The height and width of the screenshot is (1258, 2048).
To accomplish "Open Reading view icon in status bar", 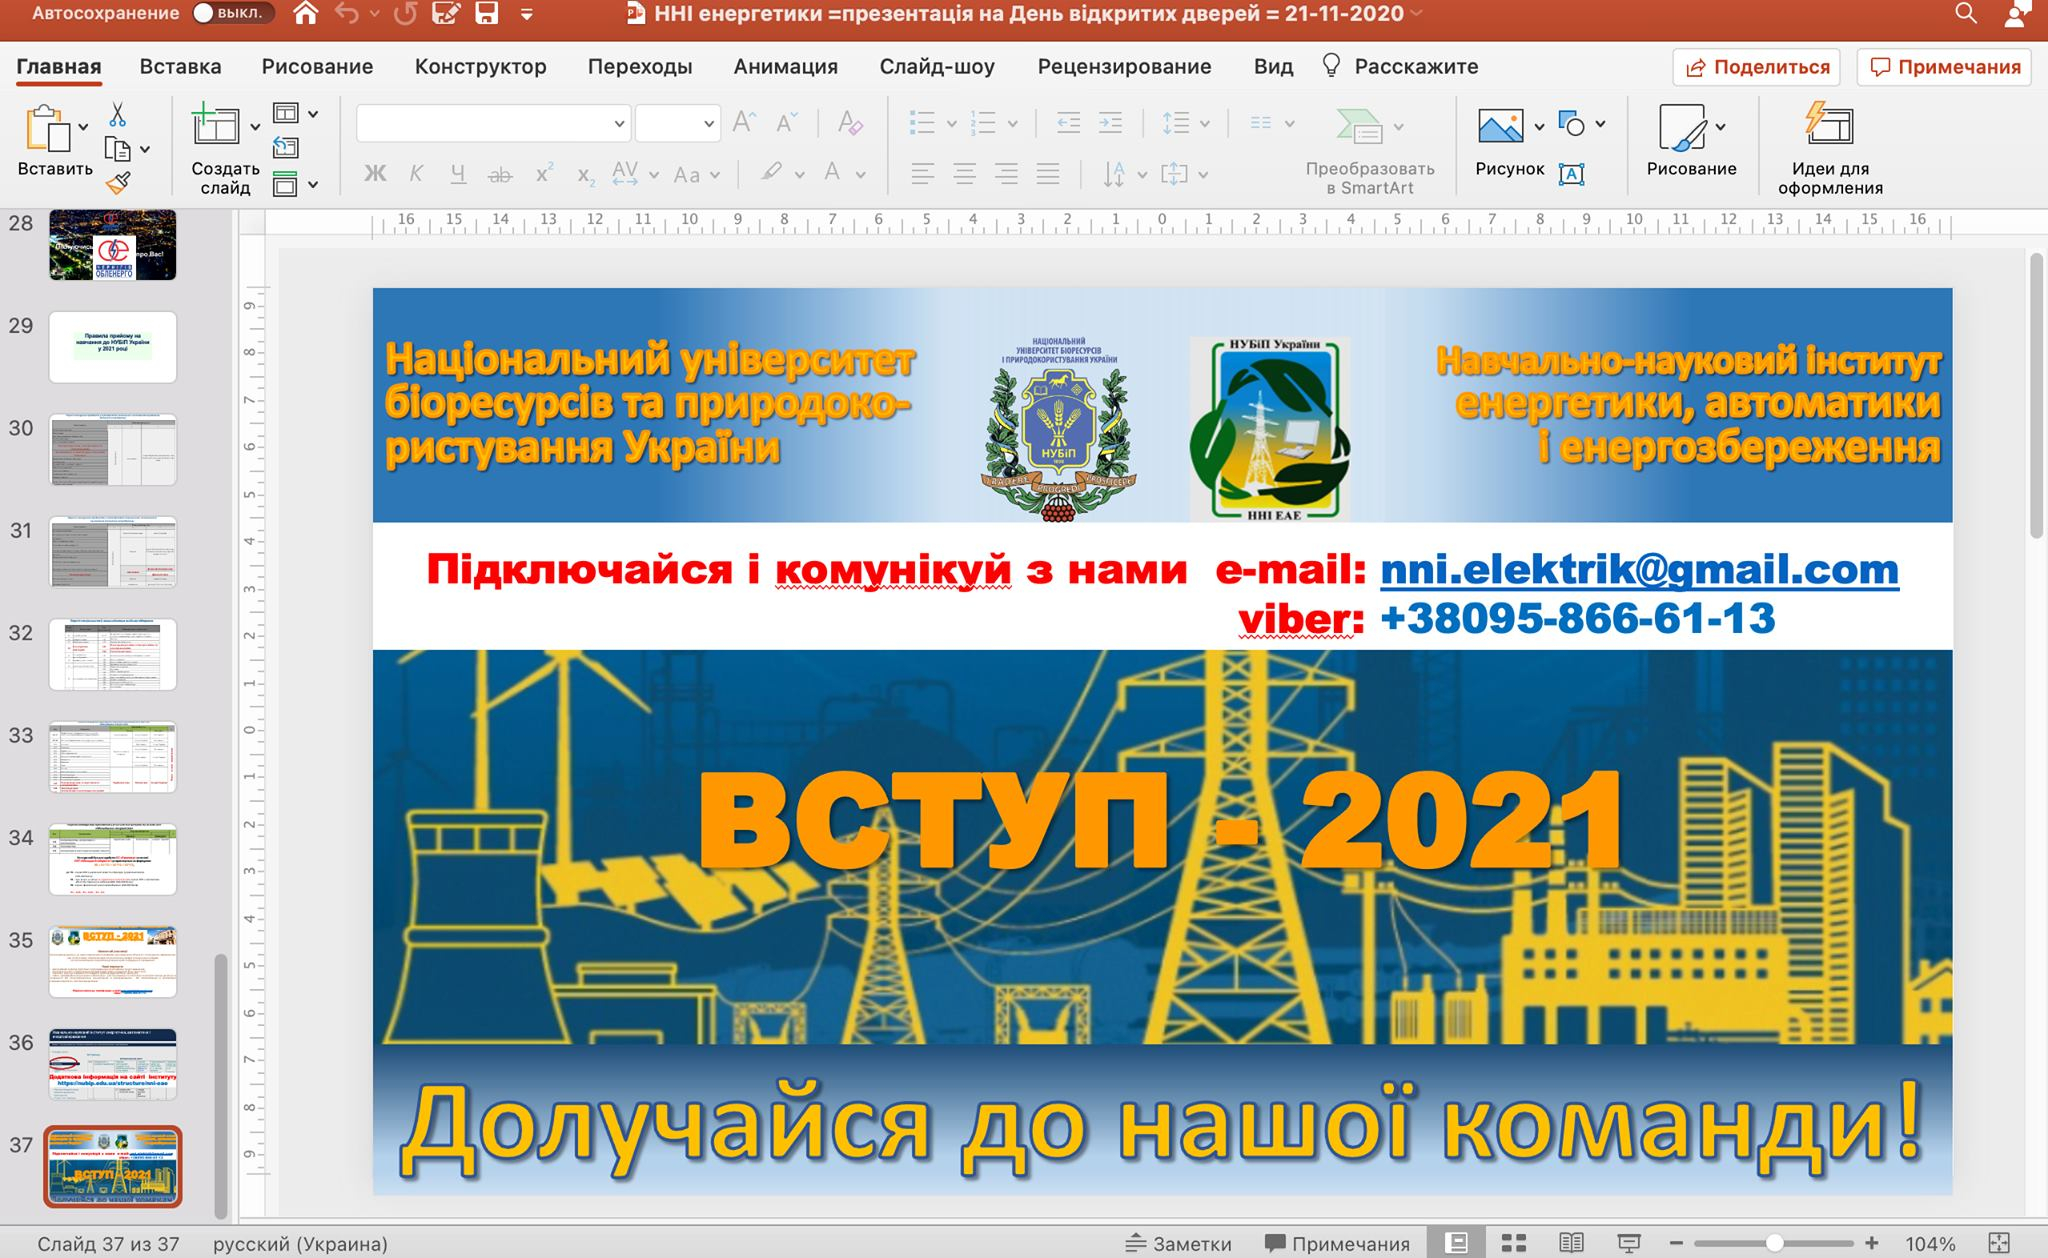I will pyautogui.click(x=1571, y=1243).
